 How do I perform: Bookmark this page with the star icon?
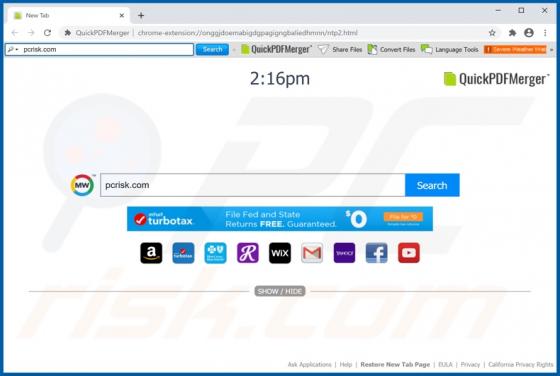point(492,33)
